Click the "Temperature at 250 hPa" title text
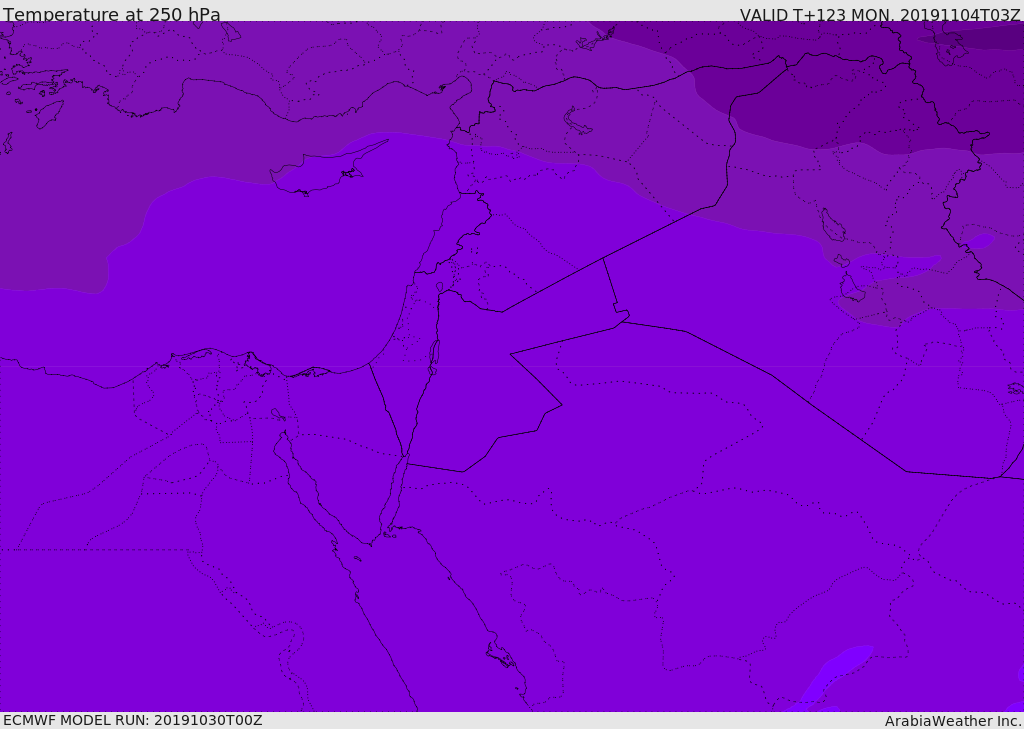This screenshot has height=729, width=1024. click(x=112, y=14)
